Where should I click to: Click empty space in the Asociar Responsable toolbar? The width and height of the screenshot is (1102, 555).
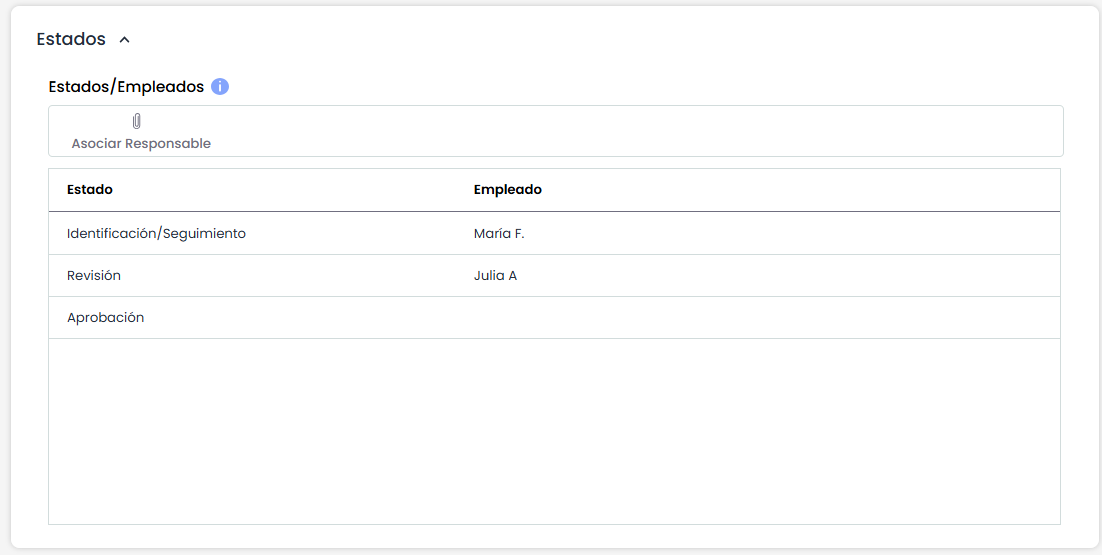click(x=640, y=131)
